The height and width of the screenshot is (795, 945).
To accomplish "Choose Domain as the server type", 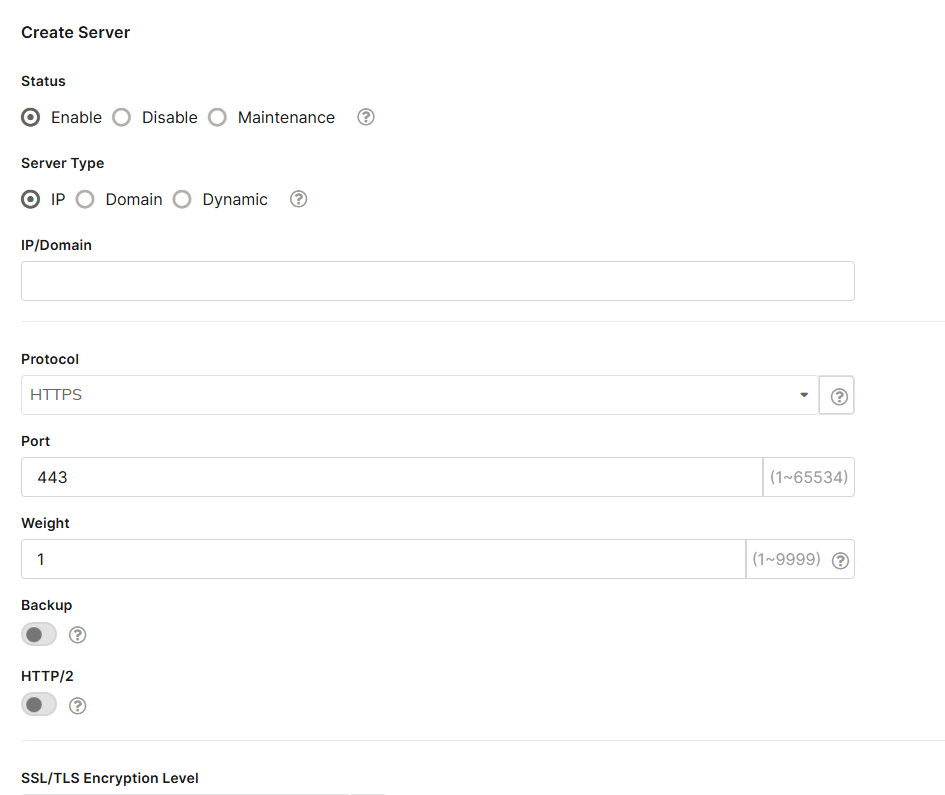I will tap(85, 199).
